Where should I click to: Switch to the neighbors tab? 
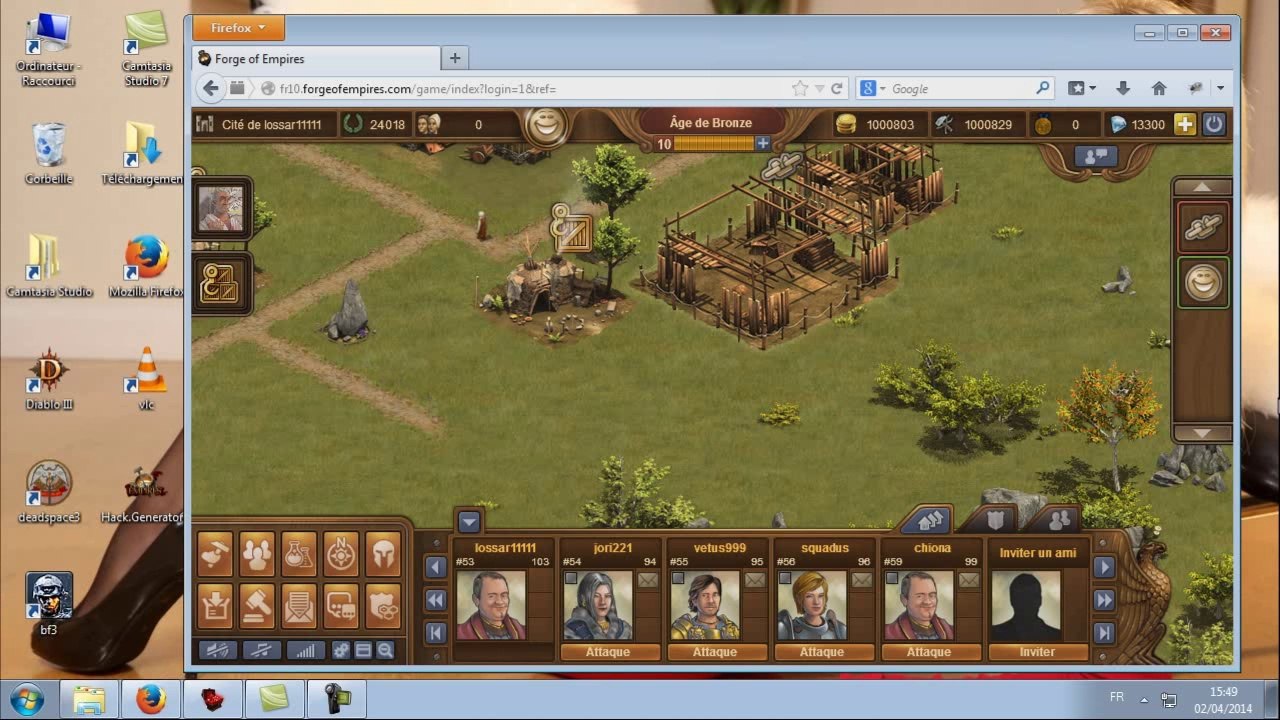930,520
